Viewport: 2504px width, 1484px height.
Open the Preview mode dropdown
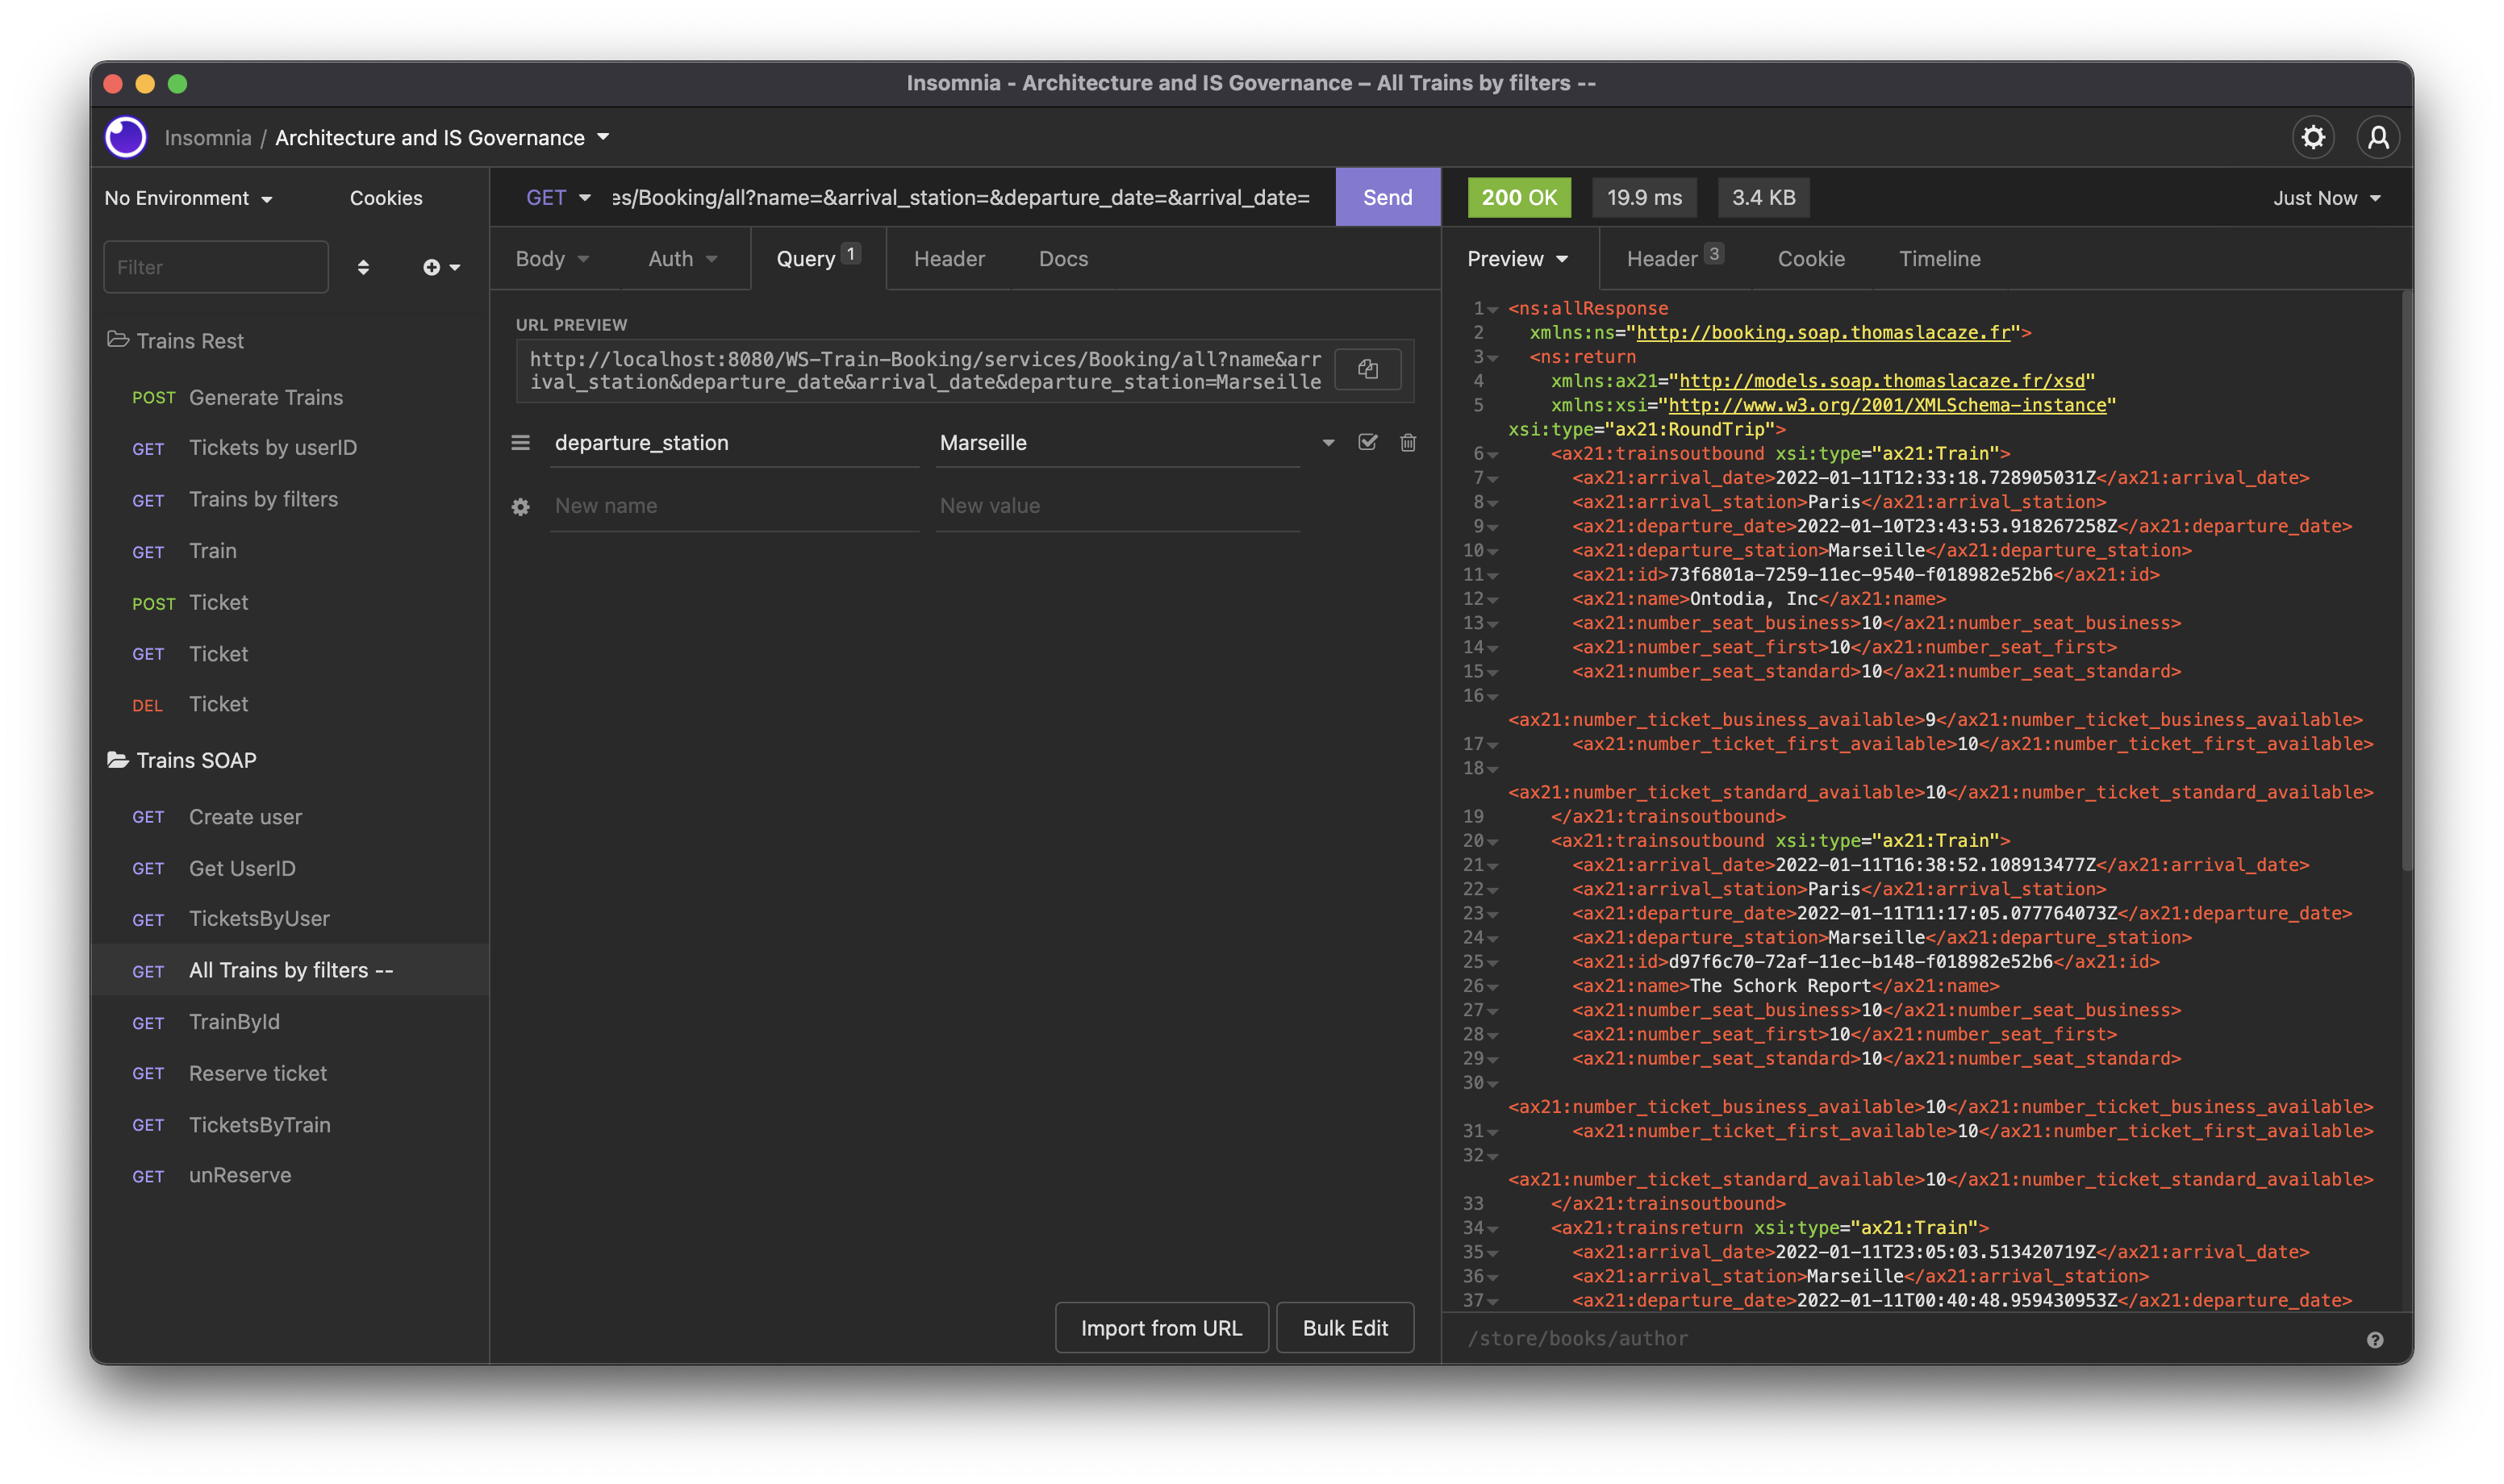1517,259
